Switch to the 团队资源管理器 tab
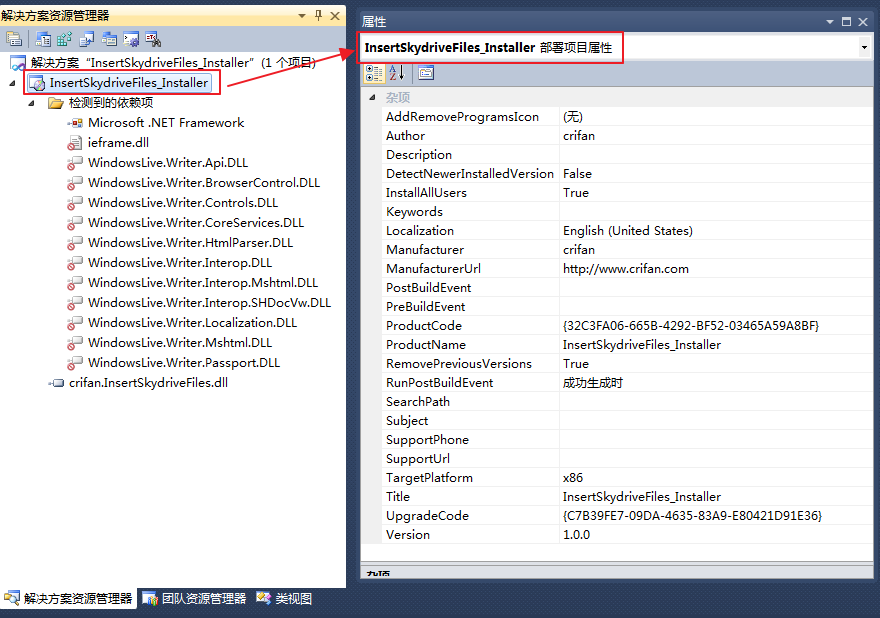880x618 pixels. (x=194, y=598)
